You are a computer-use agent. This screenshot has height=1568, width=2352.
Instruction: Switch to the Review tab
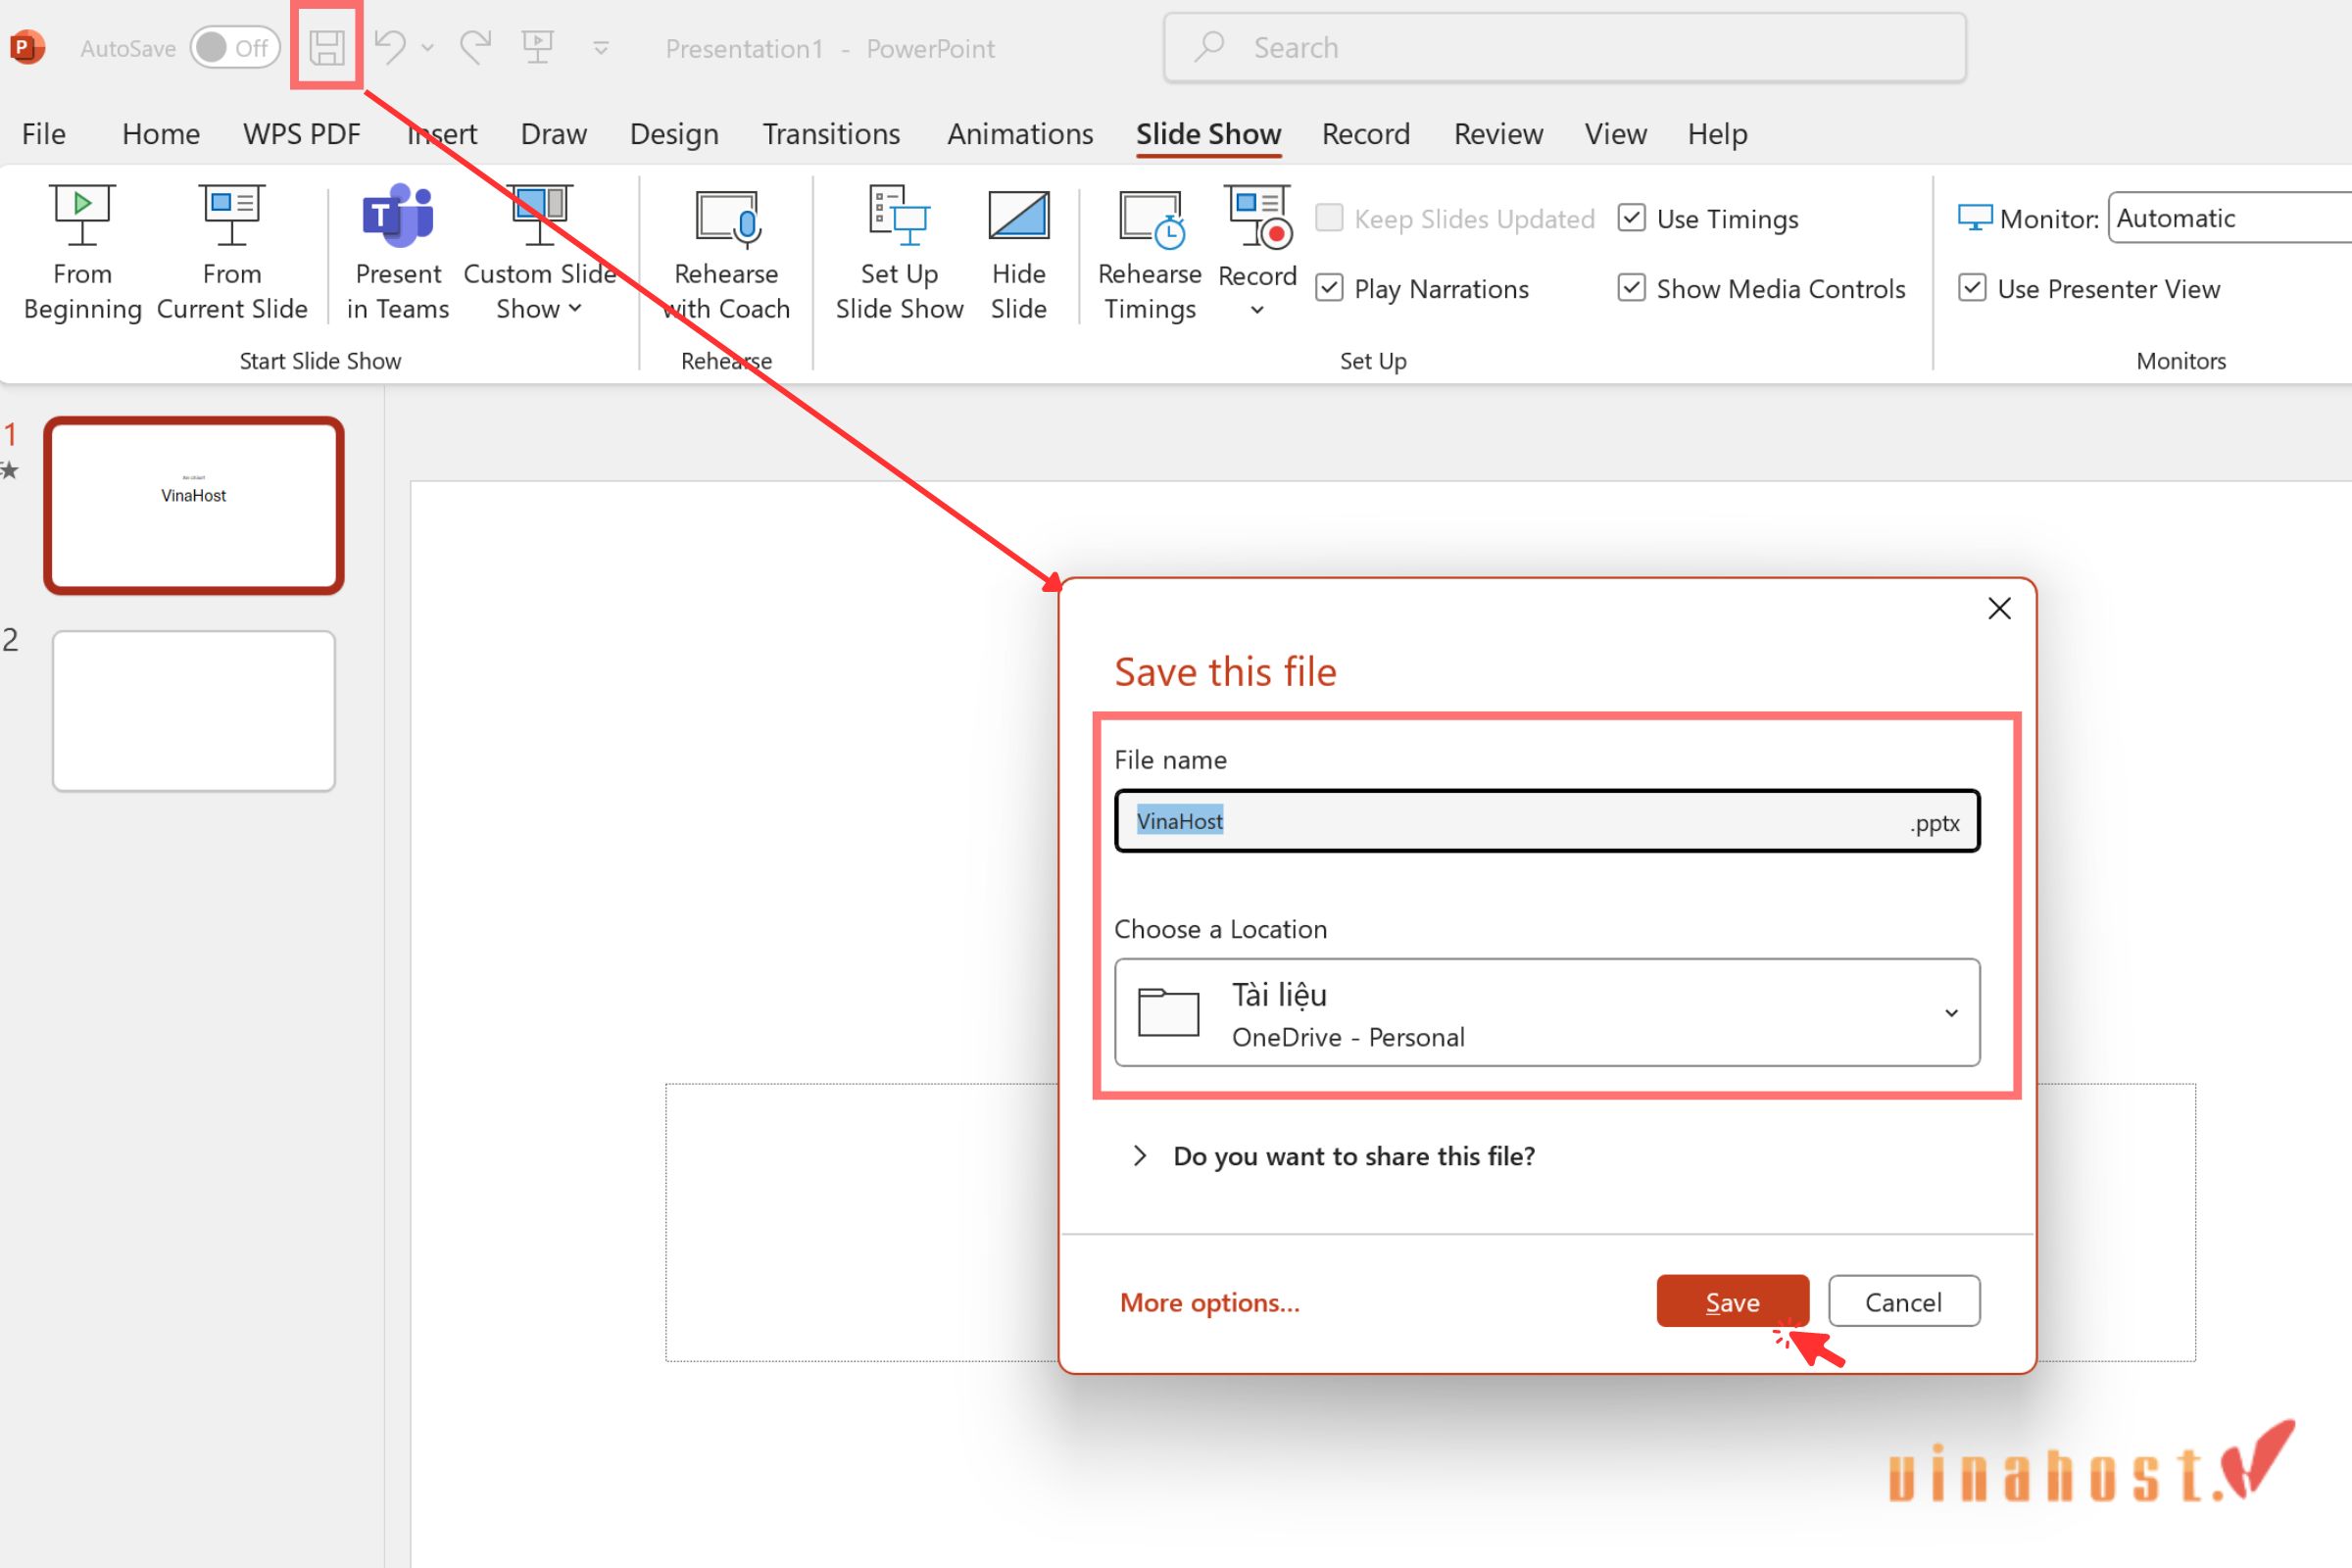point(1498,134)
